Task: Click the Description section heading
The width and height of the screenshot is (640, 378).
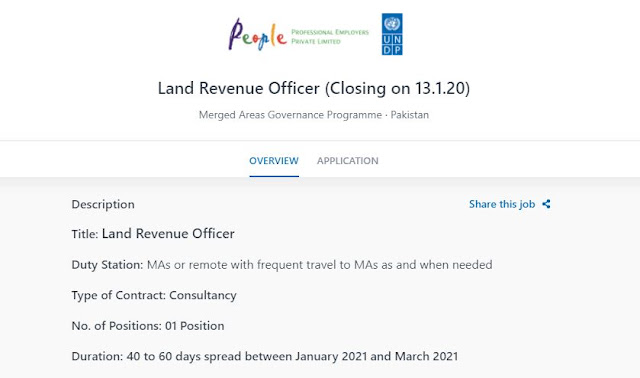Action: (103, 205)
